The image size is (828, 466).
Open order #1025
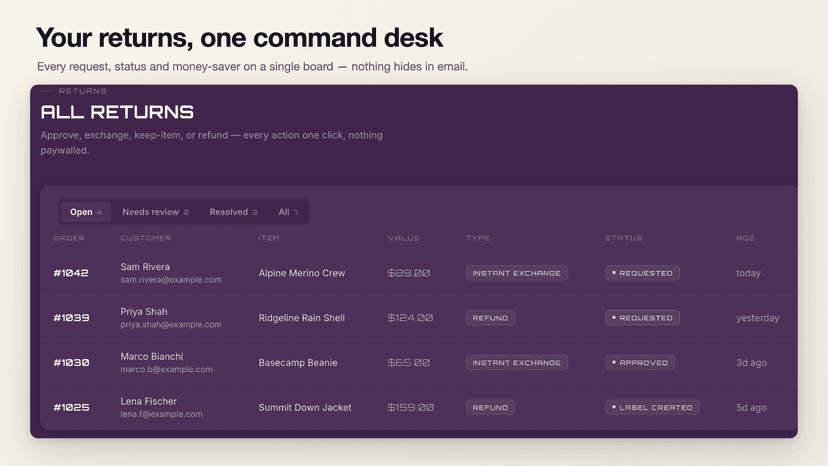[71, 408]
